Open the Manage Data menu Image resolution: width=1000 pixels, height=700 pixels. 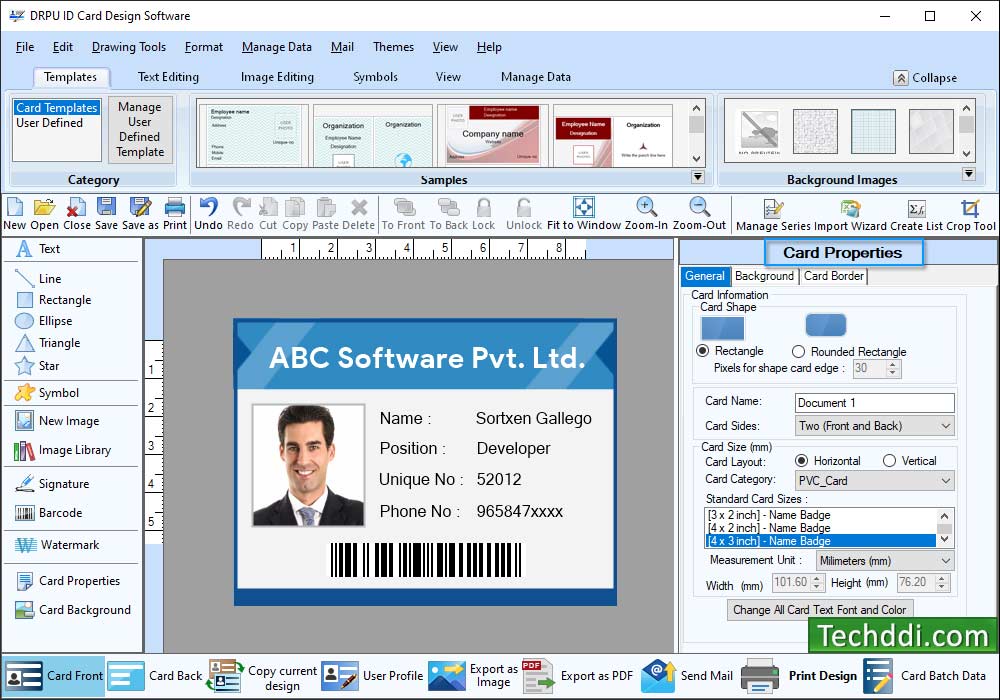tap(277, 47)
